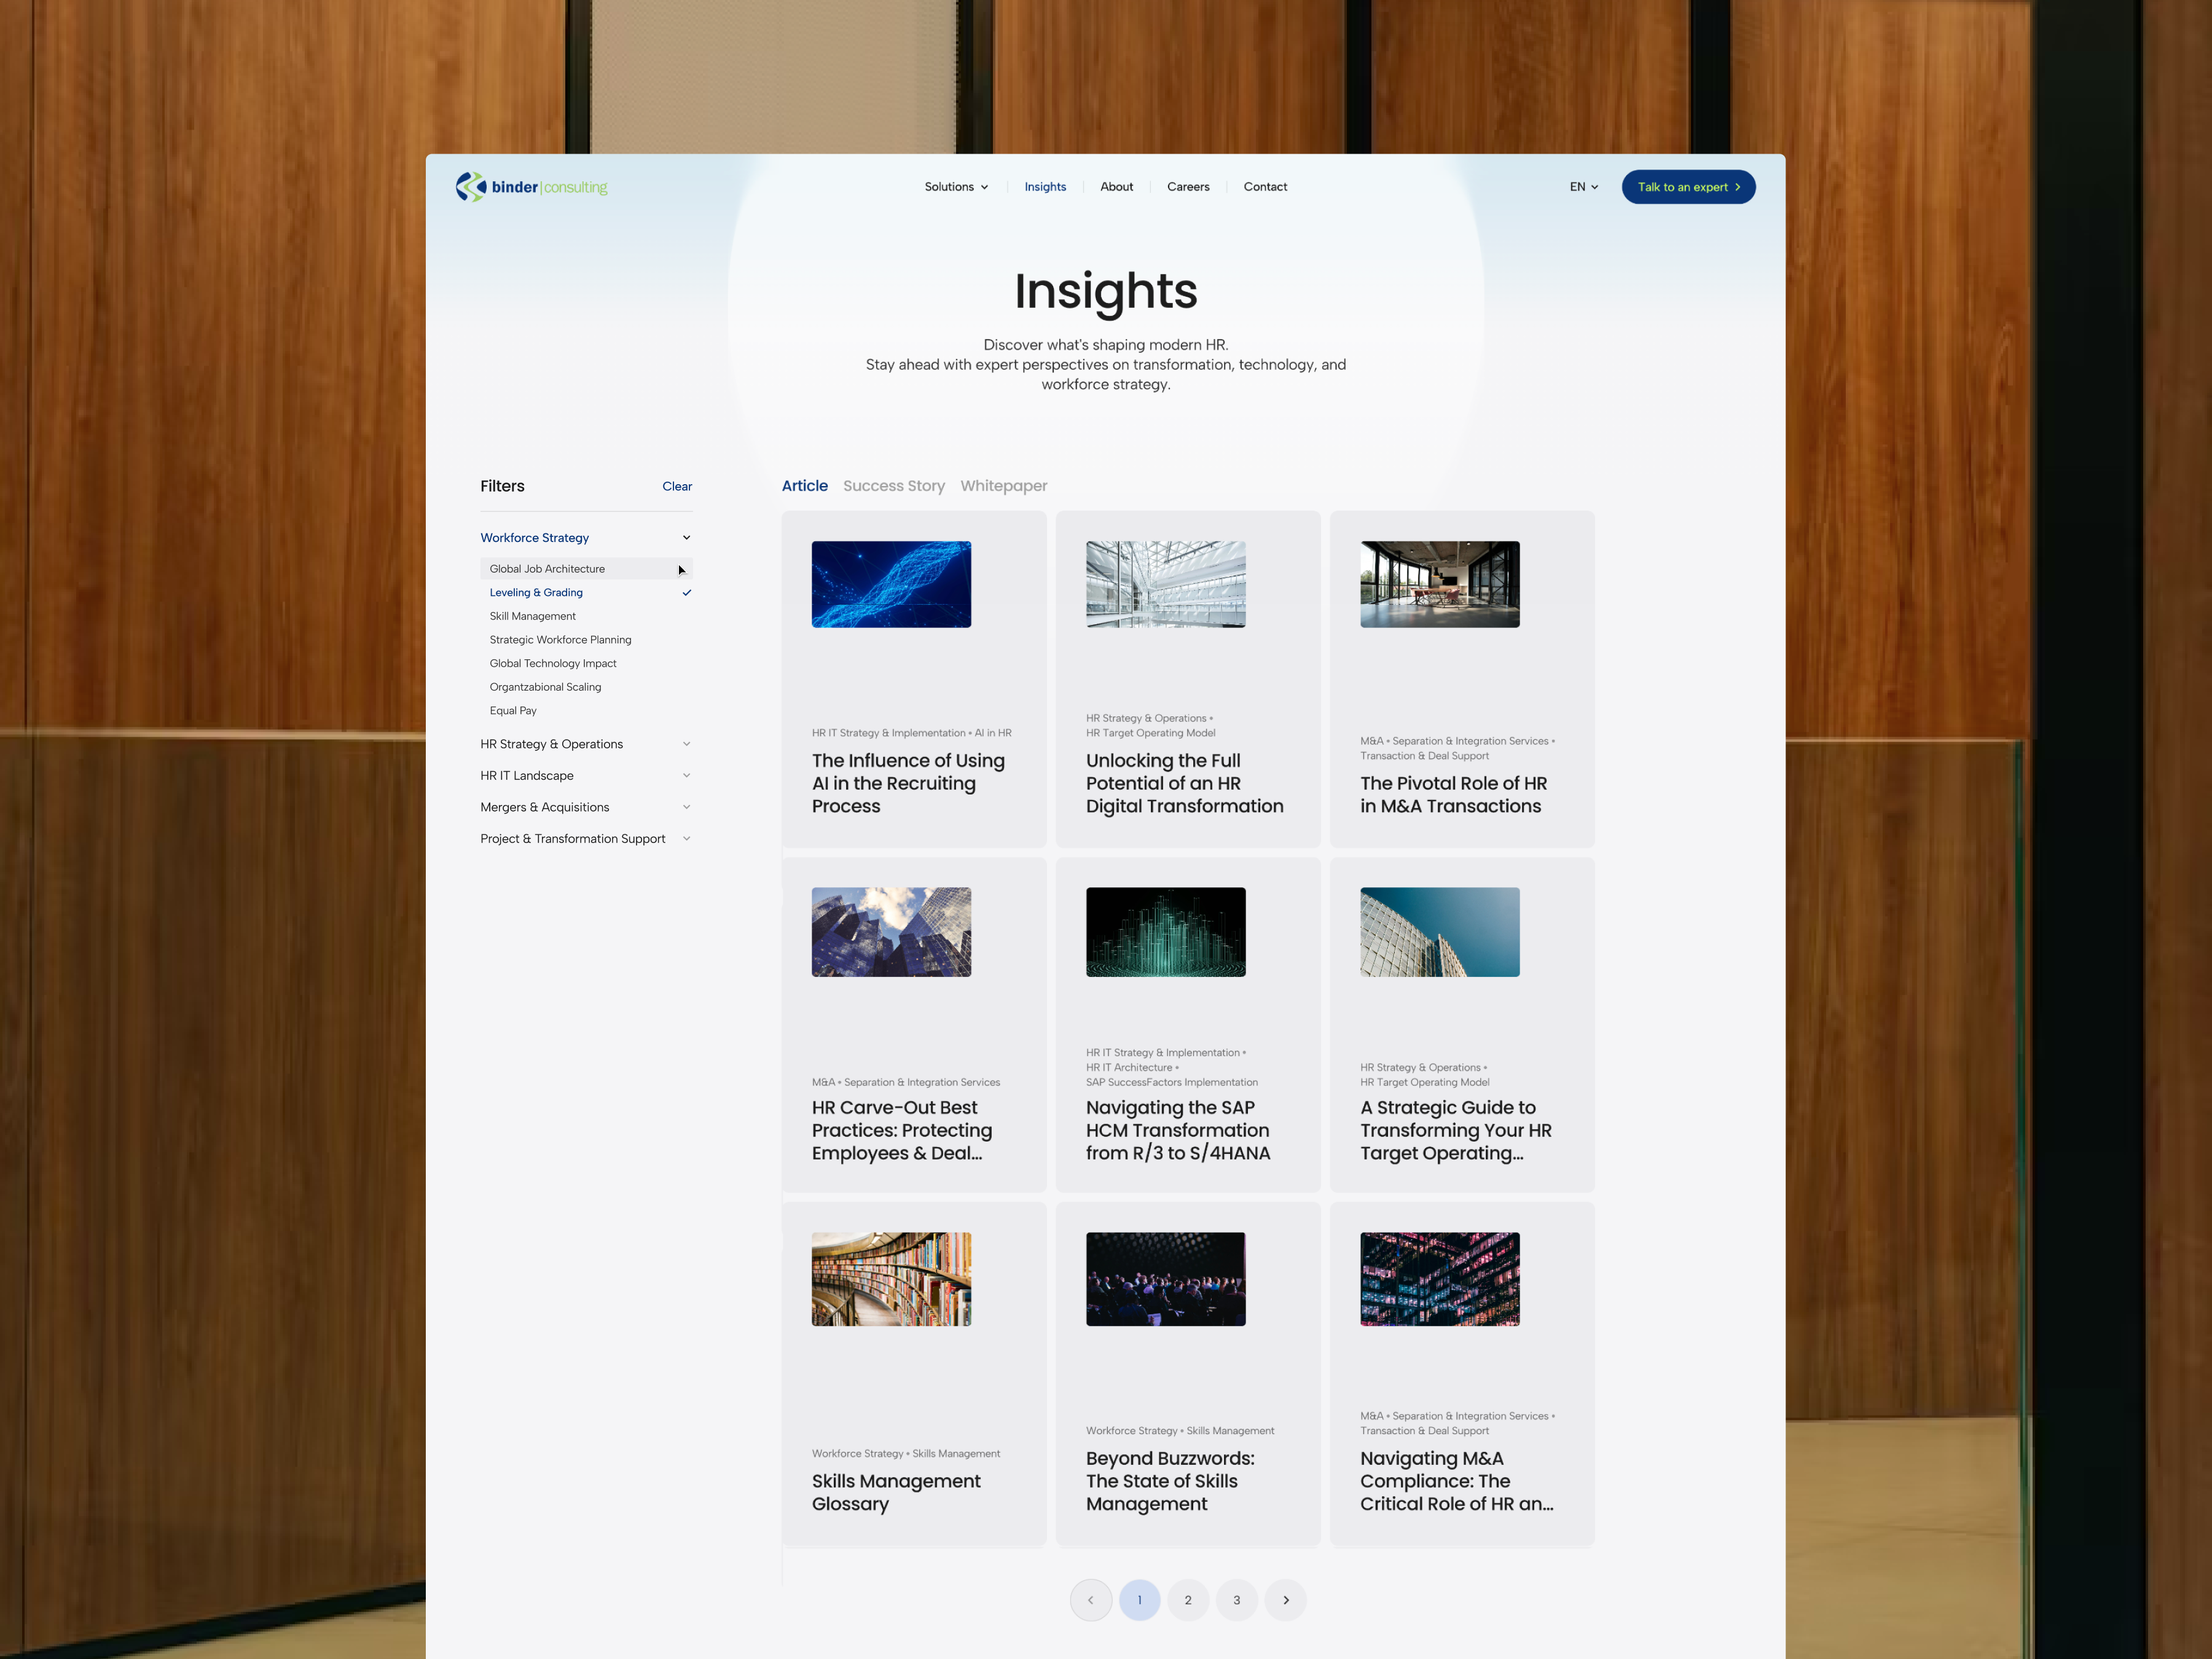Select the Organizational Scaling filter
The width and height of the screenshot is (2212, 1659).
click(586, 687)
